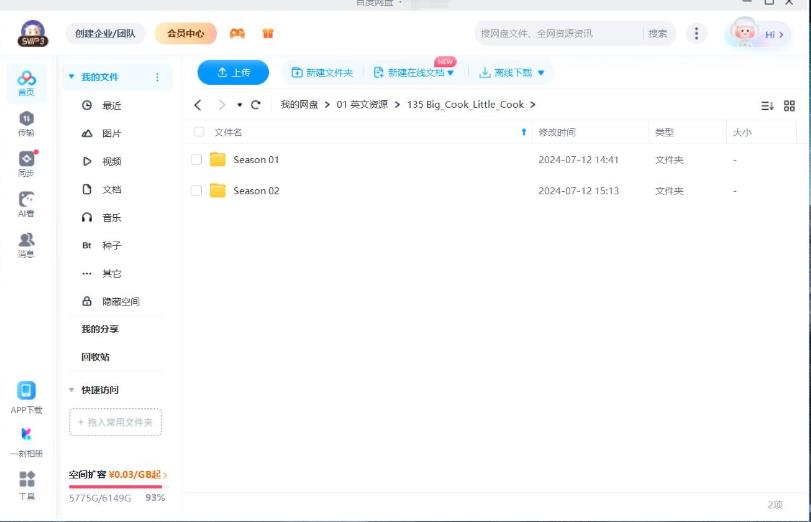
Task: Open the AI看 icon in left rail
Action: [26, 204]
